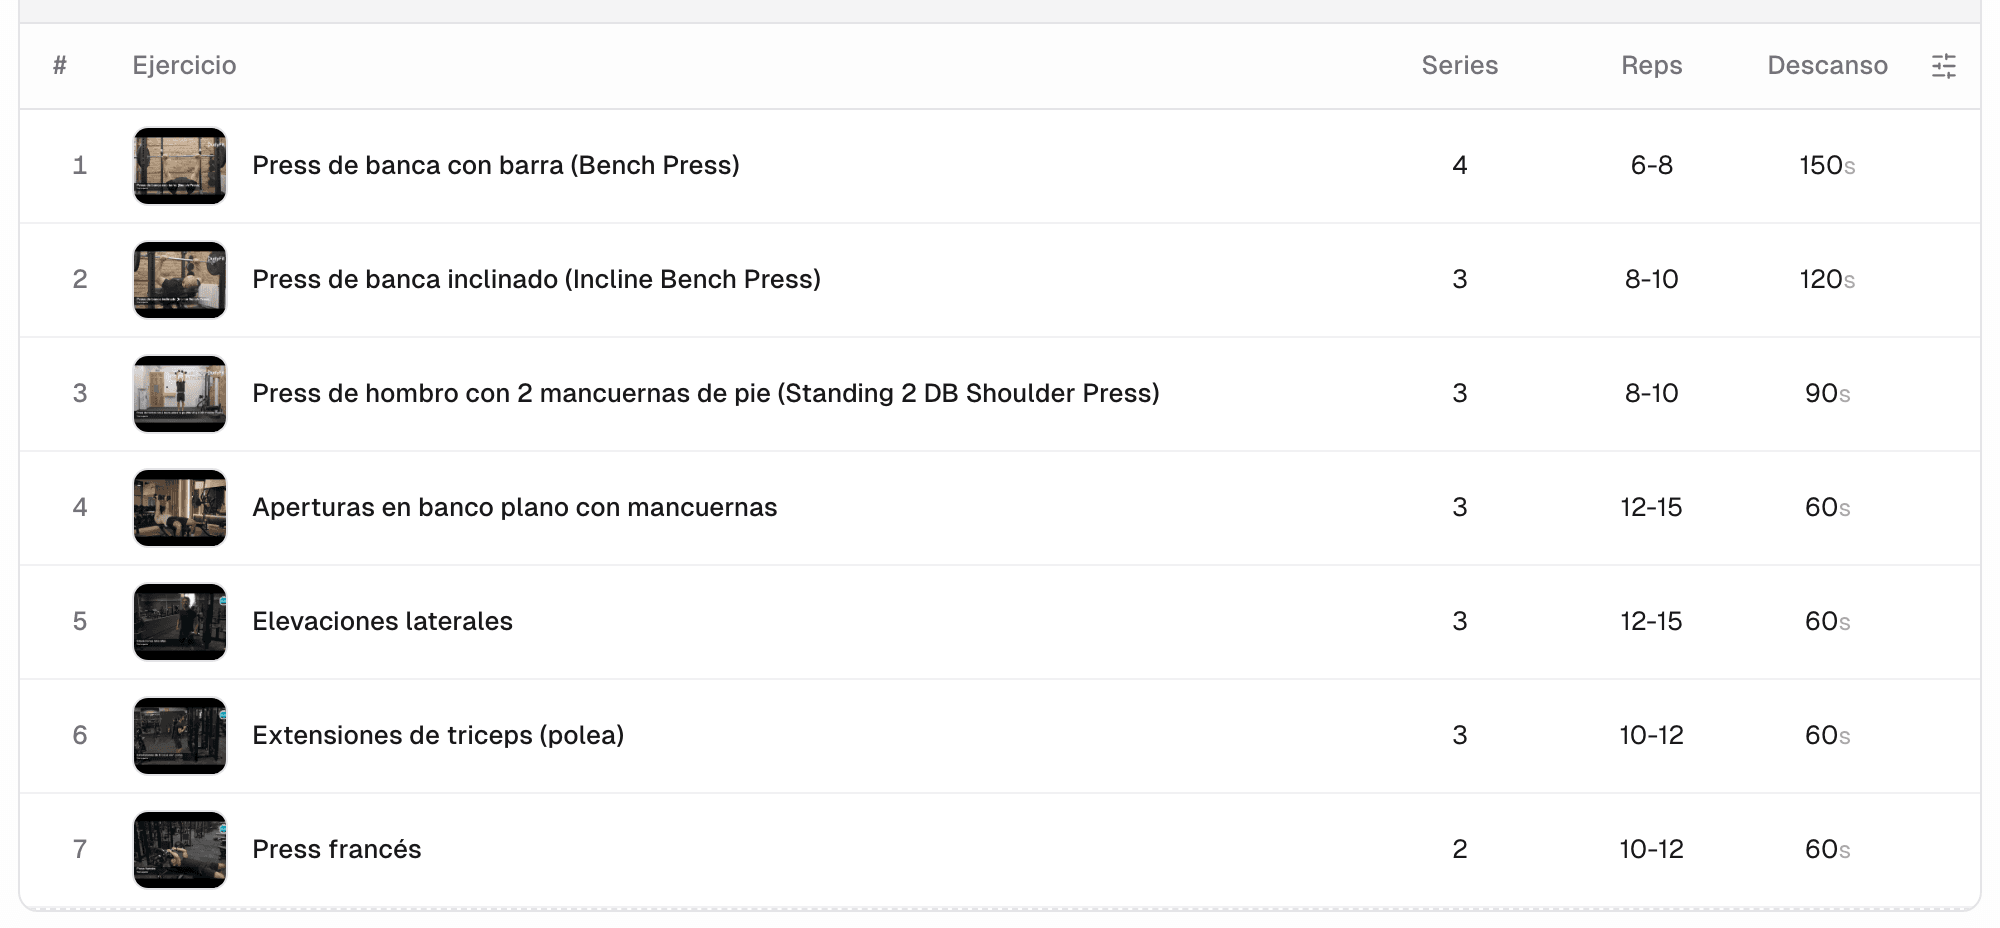
Task: Edit the 150s rest value for Bench Press
Action: click(1827, 165)
